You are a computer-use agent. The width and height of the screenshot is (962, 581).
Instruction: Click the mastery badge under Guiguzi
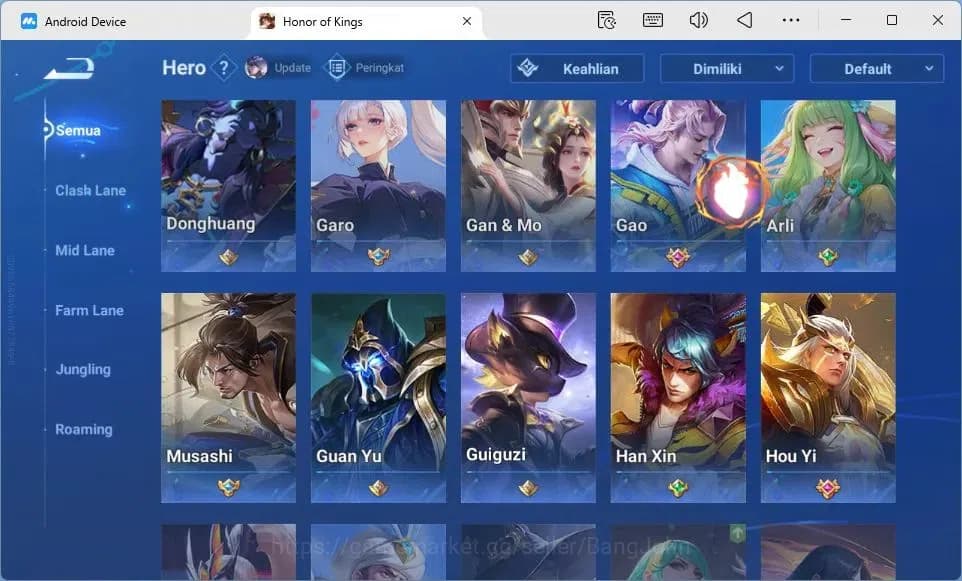tap(528, 488)
